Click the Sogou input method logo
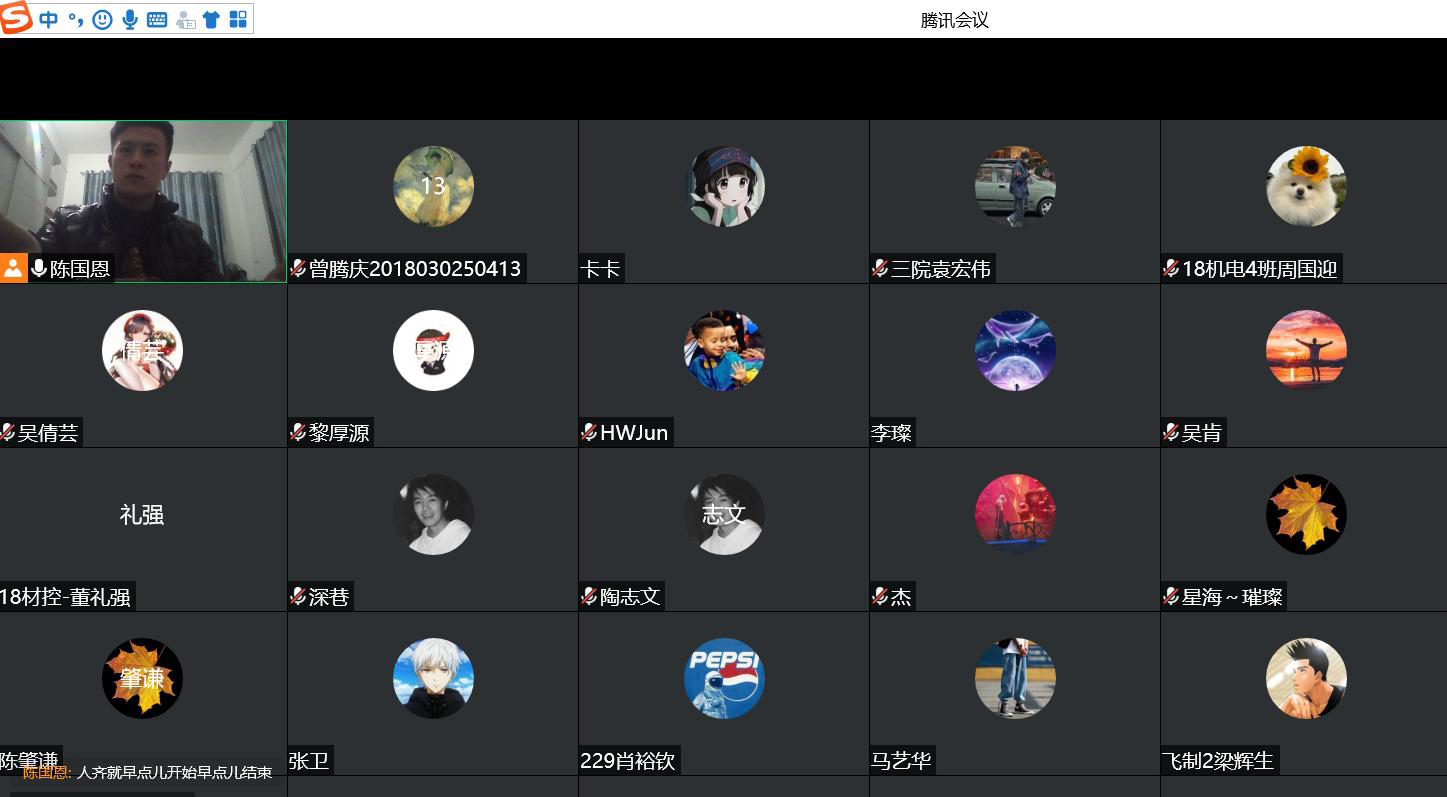Viewport: 1447px width, 797px height. point(16,19)
